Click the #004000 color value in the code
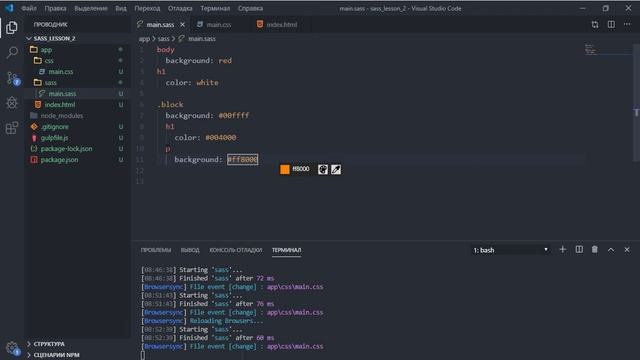Viewport: 640px width, 360px height. click(221, 138)
